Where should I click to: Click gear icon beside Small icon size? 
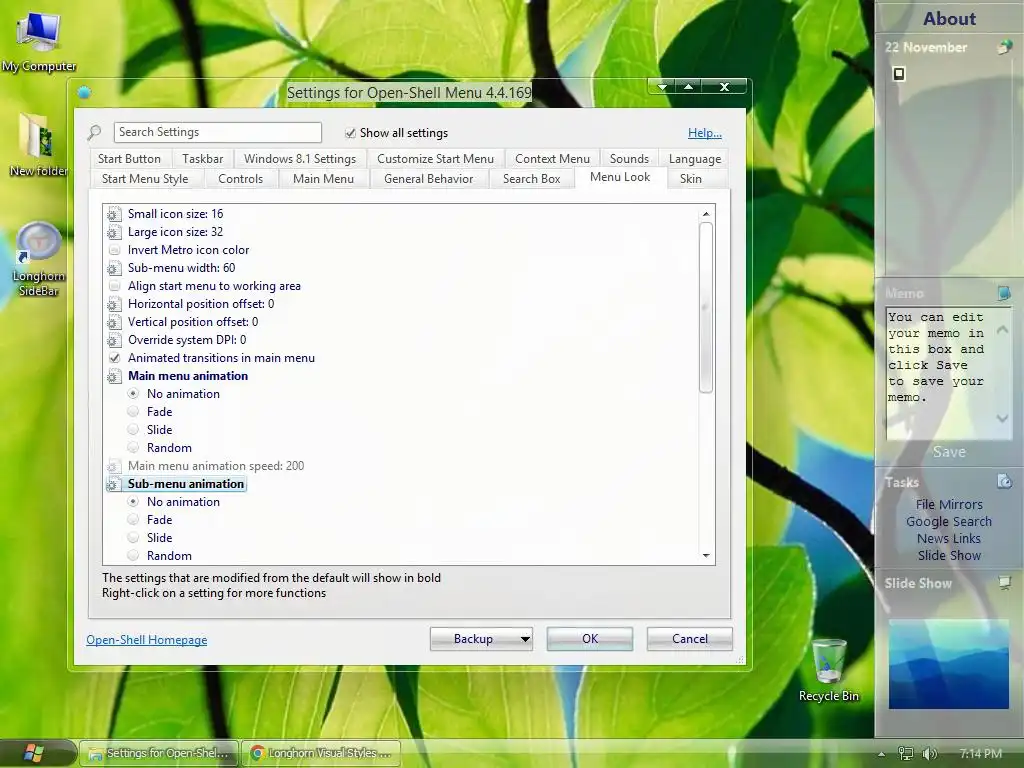pos(114,214)
